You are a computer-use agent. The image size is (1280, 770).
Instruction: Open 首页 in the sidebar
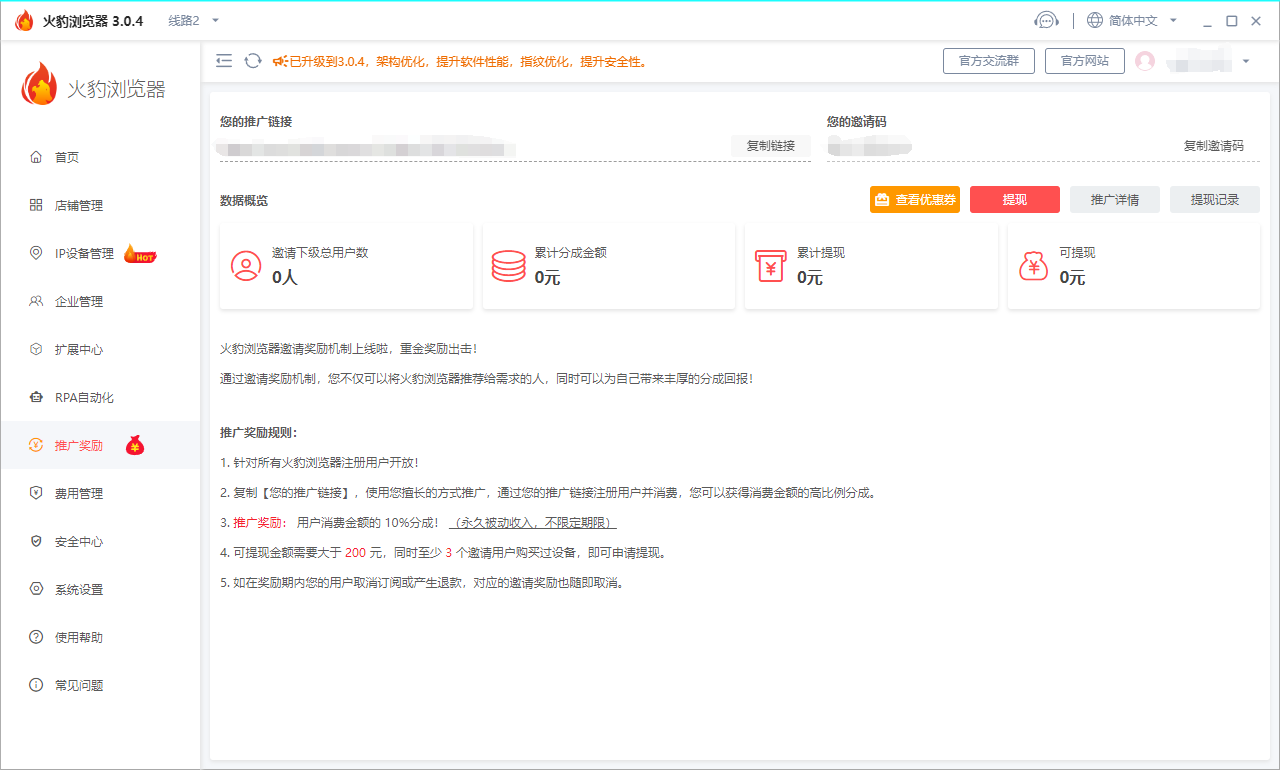[x=100, y=157]
